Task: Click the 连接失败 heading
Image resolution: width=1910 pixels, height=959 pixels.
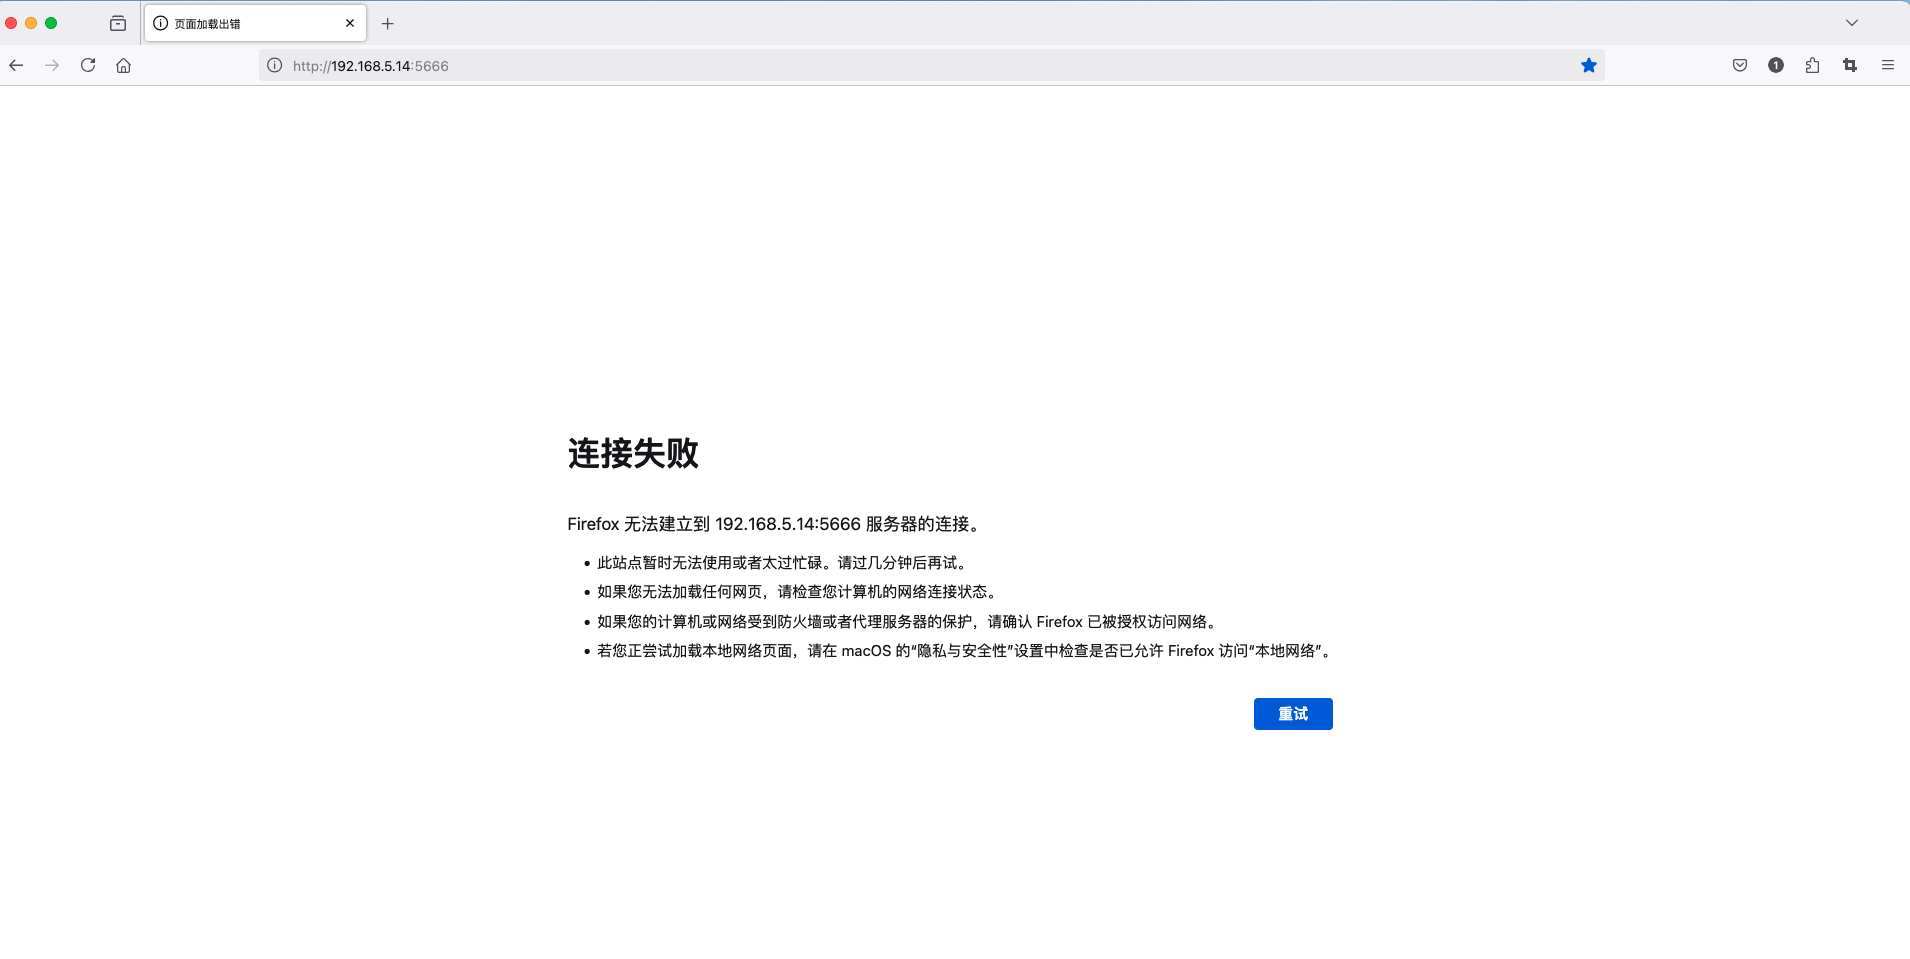Action: tap(633, 453)
